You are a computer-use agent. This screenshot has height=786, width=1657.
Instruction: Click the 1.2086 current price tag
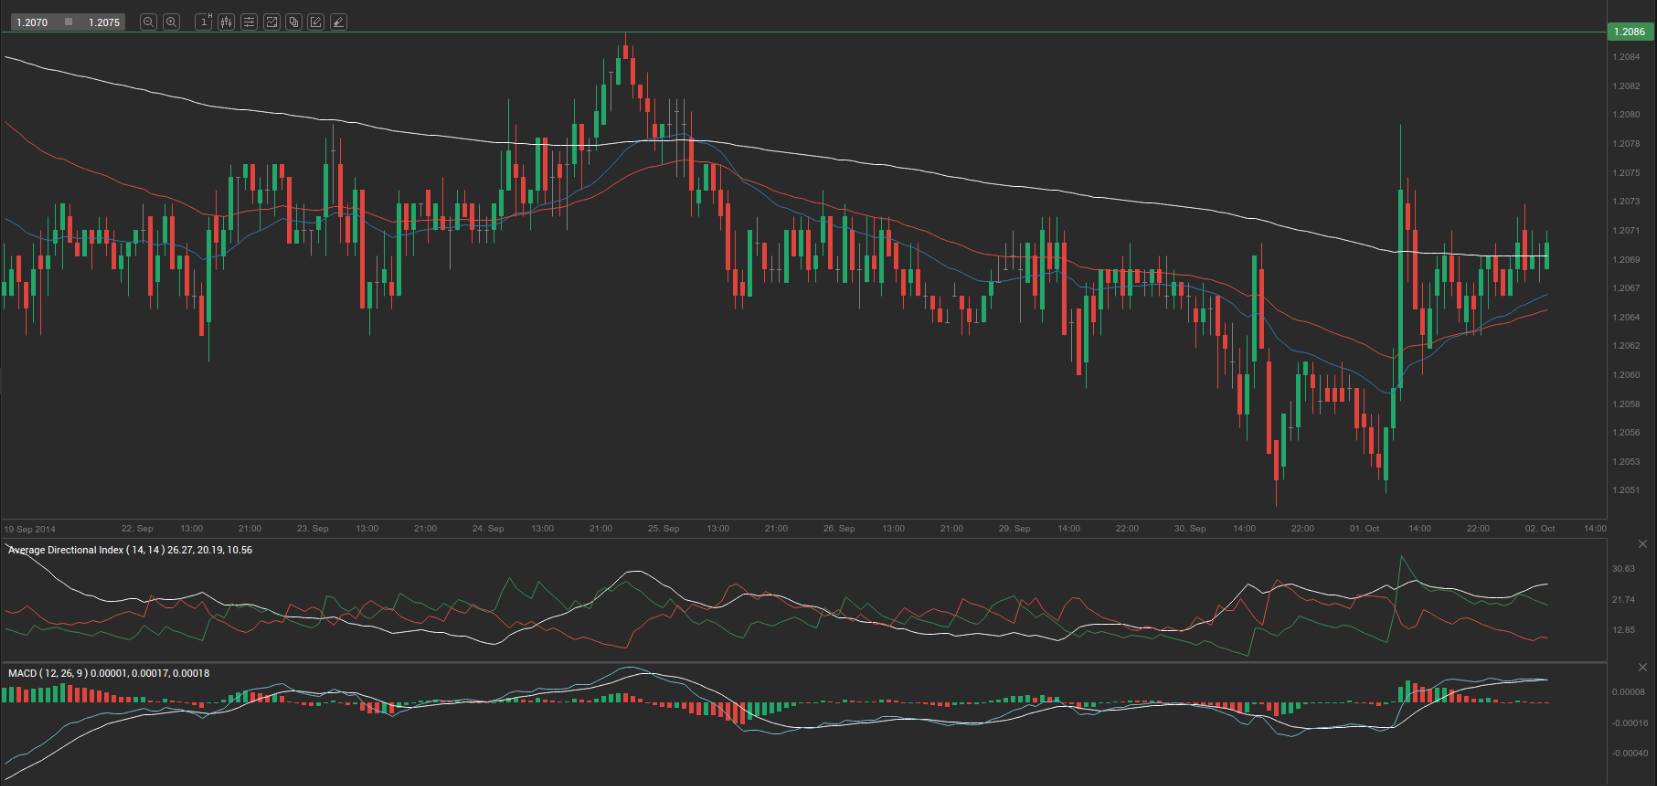[1629, 32]
